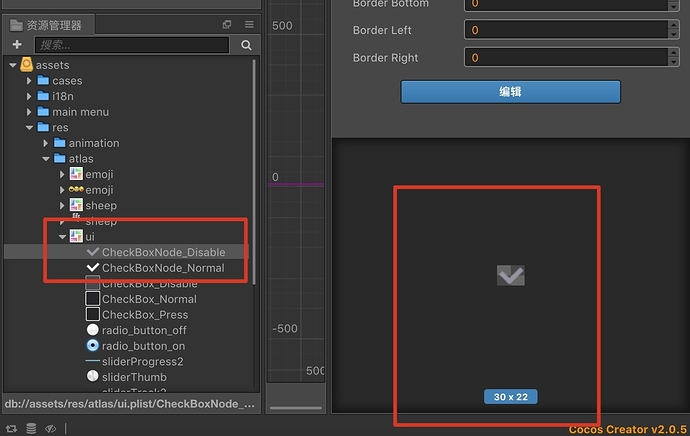Click the first emoji plist atlas icon
Screen dimensions: 690x436
click(76, 174)
